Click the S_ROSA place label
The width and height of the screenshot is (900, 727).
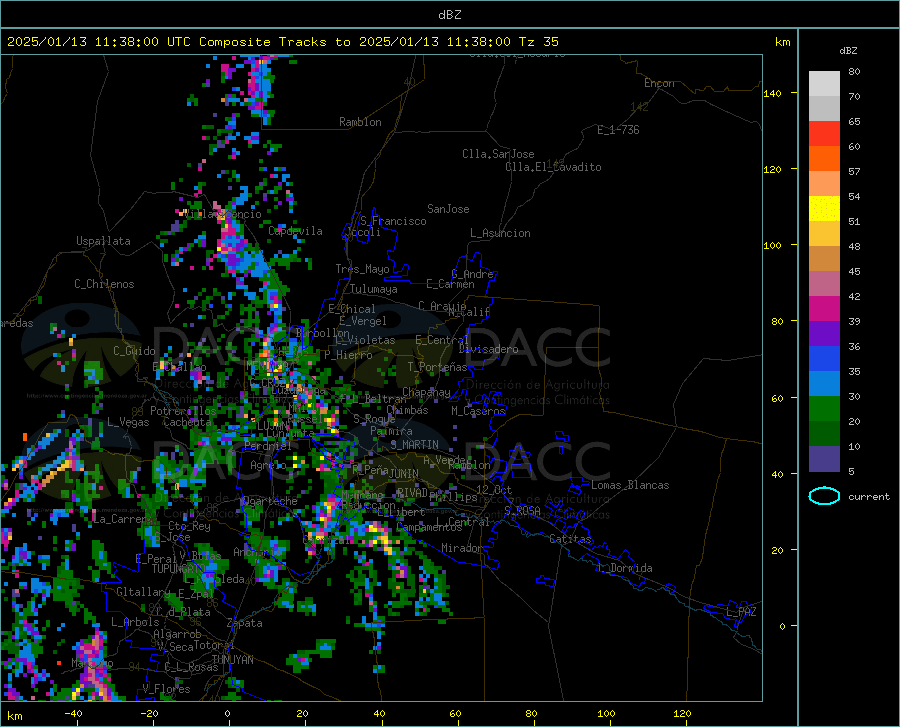pyautogui.click(x=522, y=510)
